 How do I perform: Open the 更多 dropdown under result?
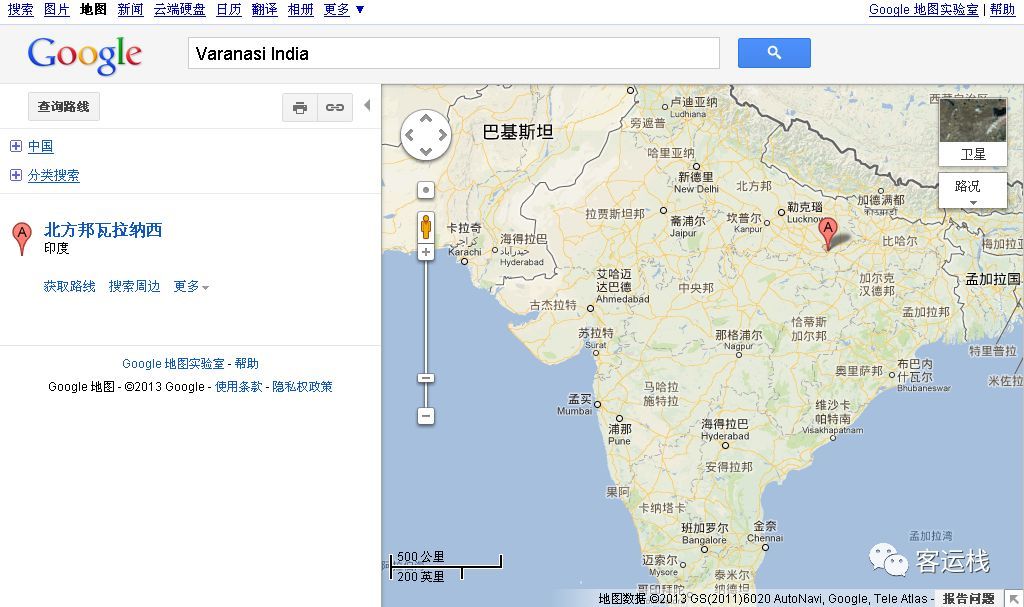191,286
